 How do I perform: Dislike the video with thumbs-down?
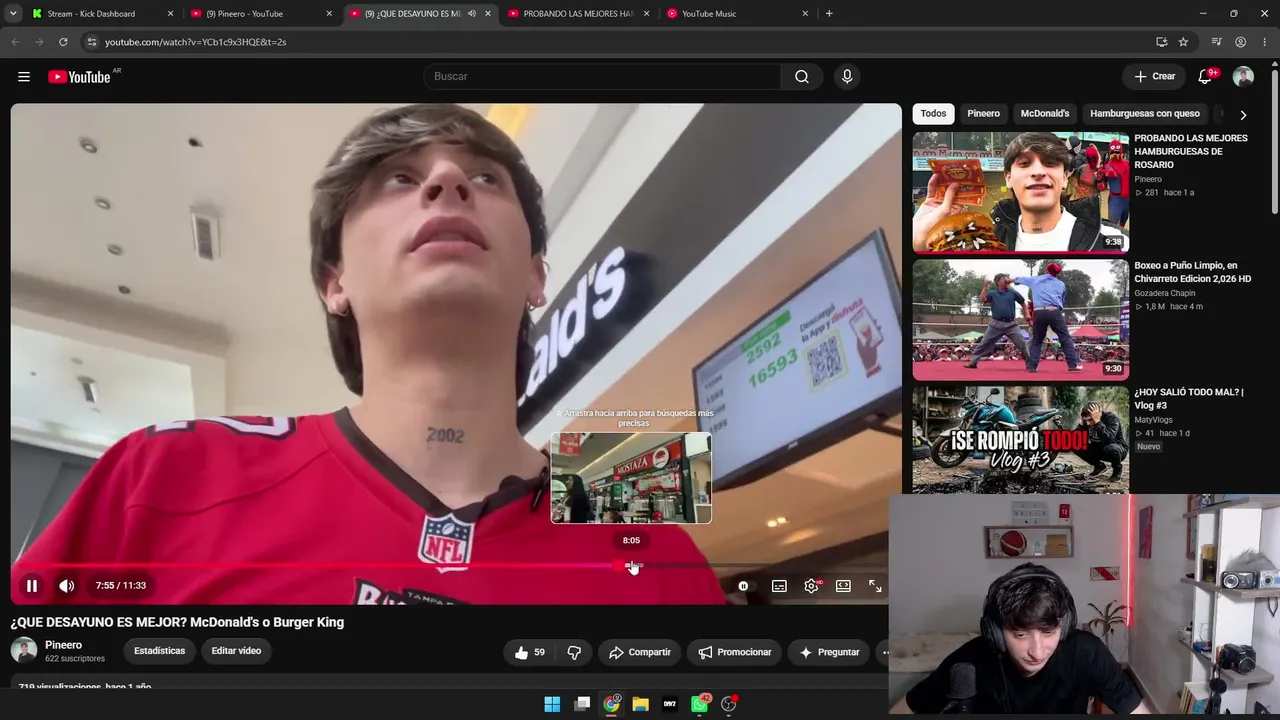(574, 652)
